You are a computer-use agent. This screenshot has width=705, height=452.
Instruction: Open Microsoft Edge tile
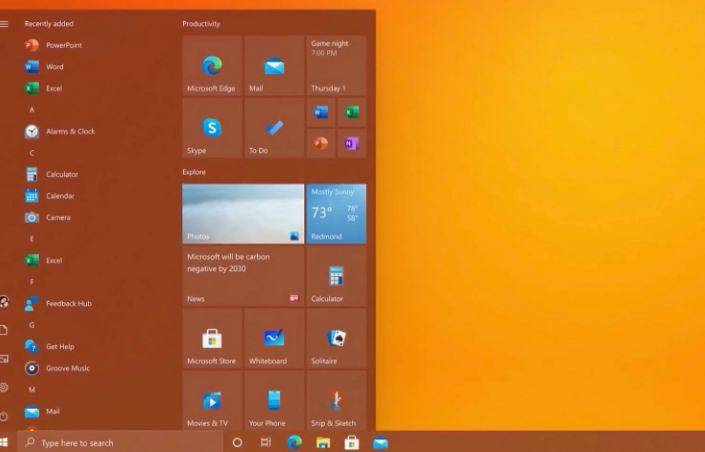coord(212,66)
